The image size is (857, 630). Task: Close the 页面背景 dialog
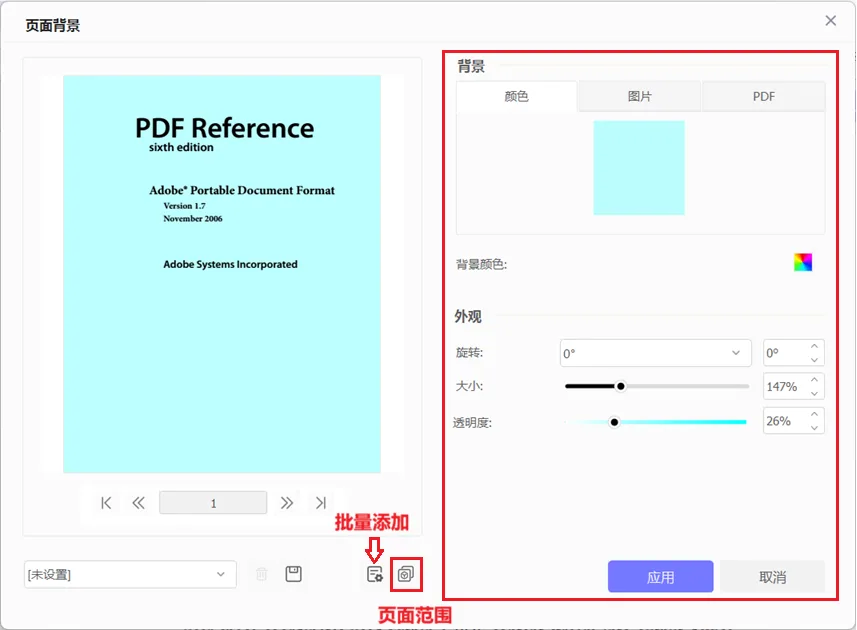pyautogui.click(x=831, y=21)
